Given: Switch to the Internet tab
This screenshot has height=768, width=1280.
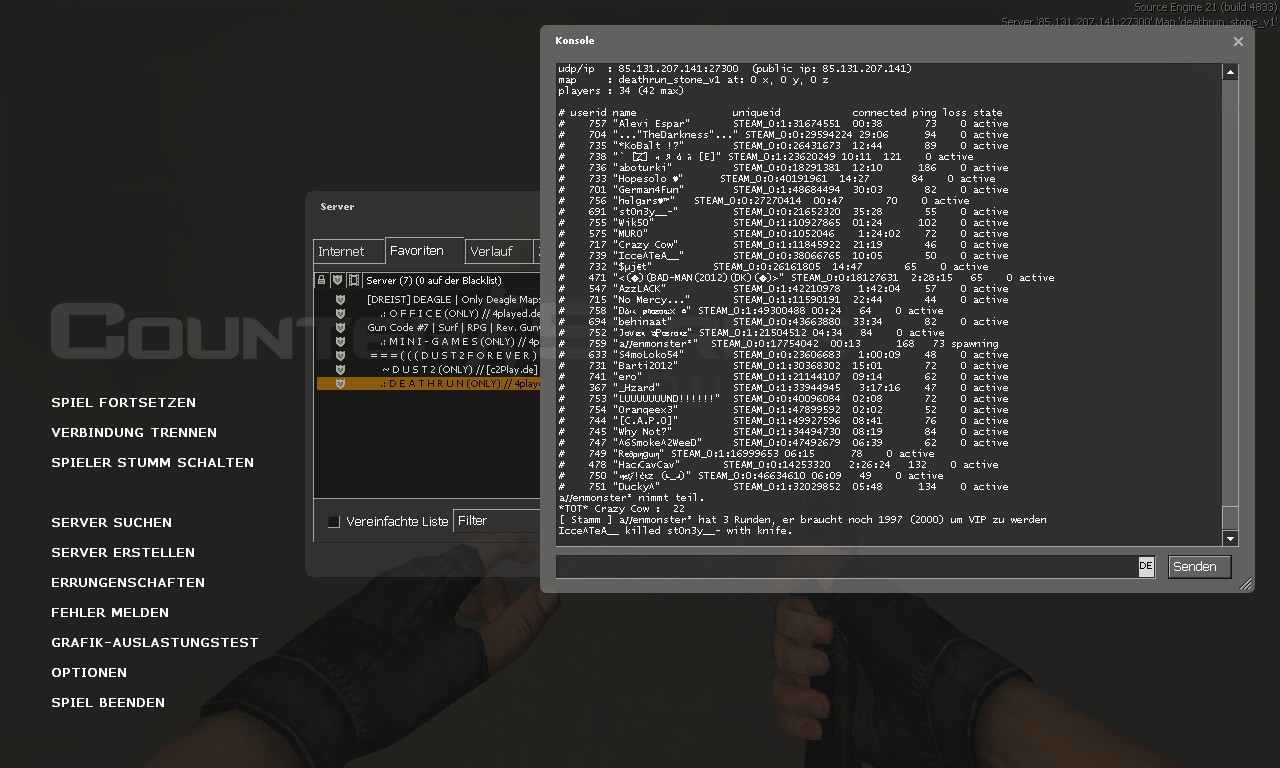Looking at the screenshot, I should pos(349,252).
